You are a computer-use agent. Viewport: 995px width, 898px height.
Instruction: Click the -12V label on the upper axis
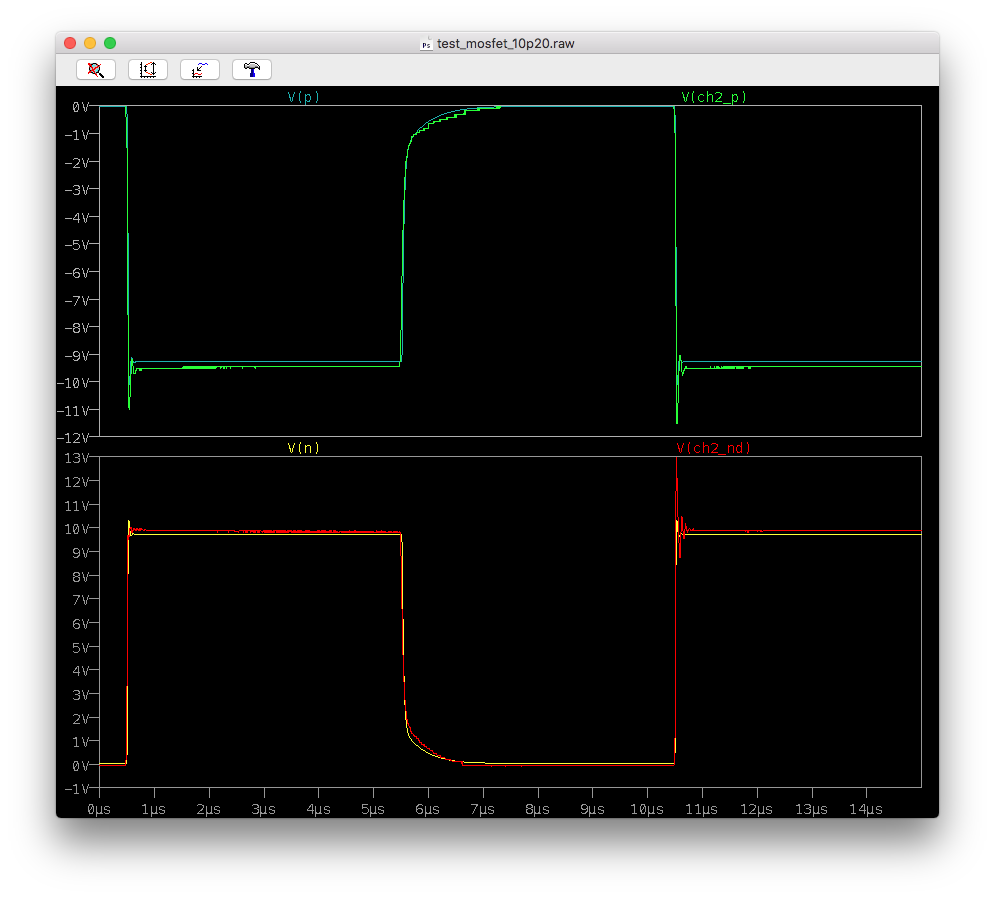point(73,438)
